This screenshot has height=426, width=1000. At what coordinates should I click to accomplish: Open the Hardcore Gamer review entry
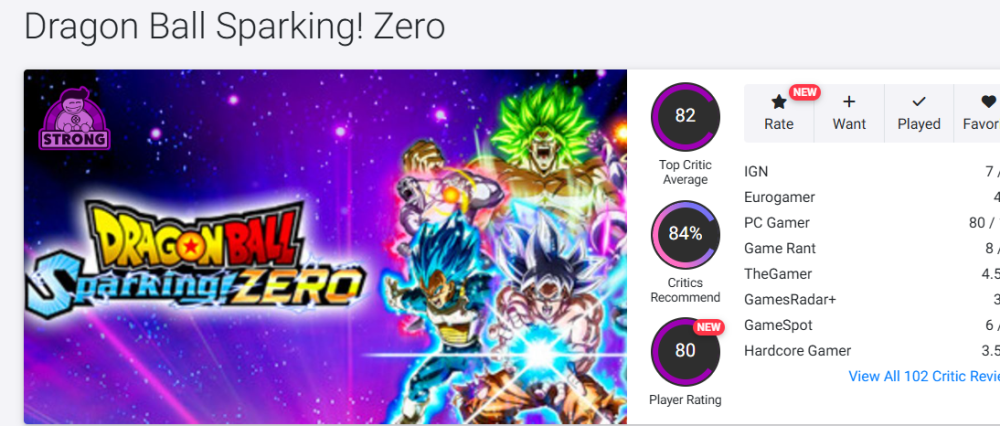798,351
